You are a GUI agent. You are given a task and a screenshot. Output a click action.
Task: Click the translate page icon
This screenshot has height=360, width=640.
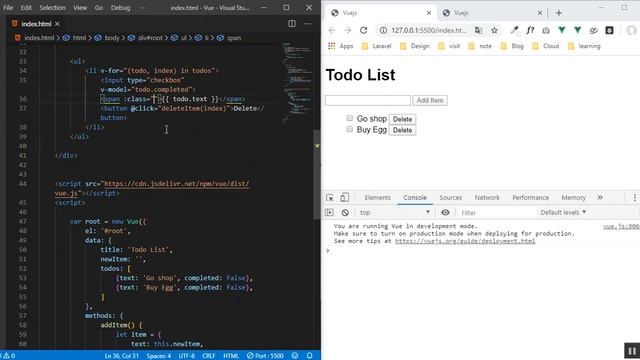point(478,30)
